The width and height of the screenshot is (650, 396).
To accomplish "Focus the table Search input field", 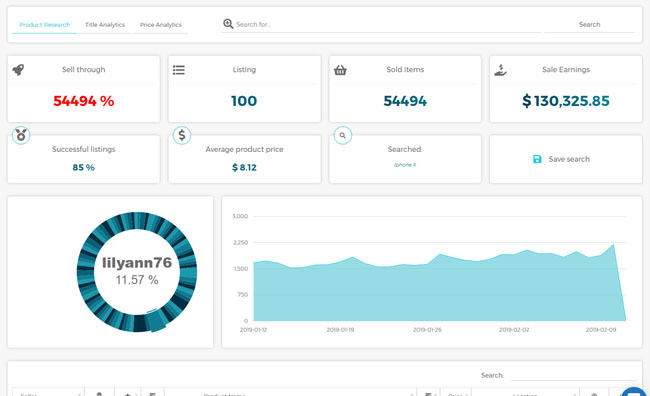I will pos(574,374).
